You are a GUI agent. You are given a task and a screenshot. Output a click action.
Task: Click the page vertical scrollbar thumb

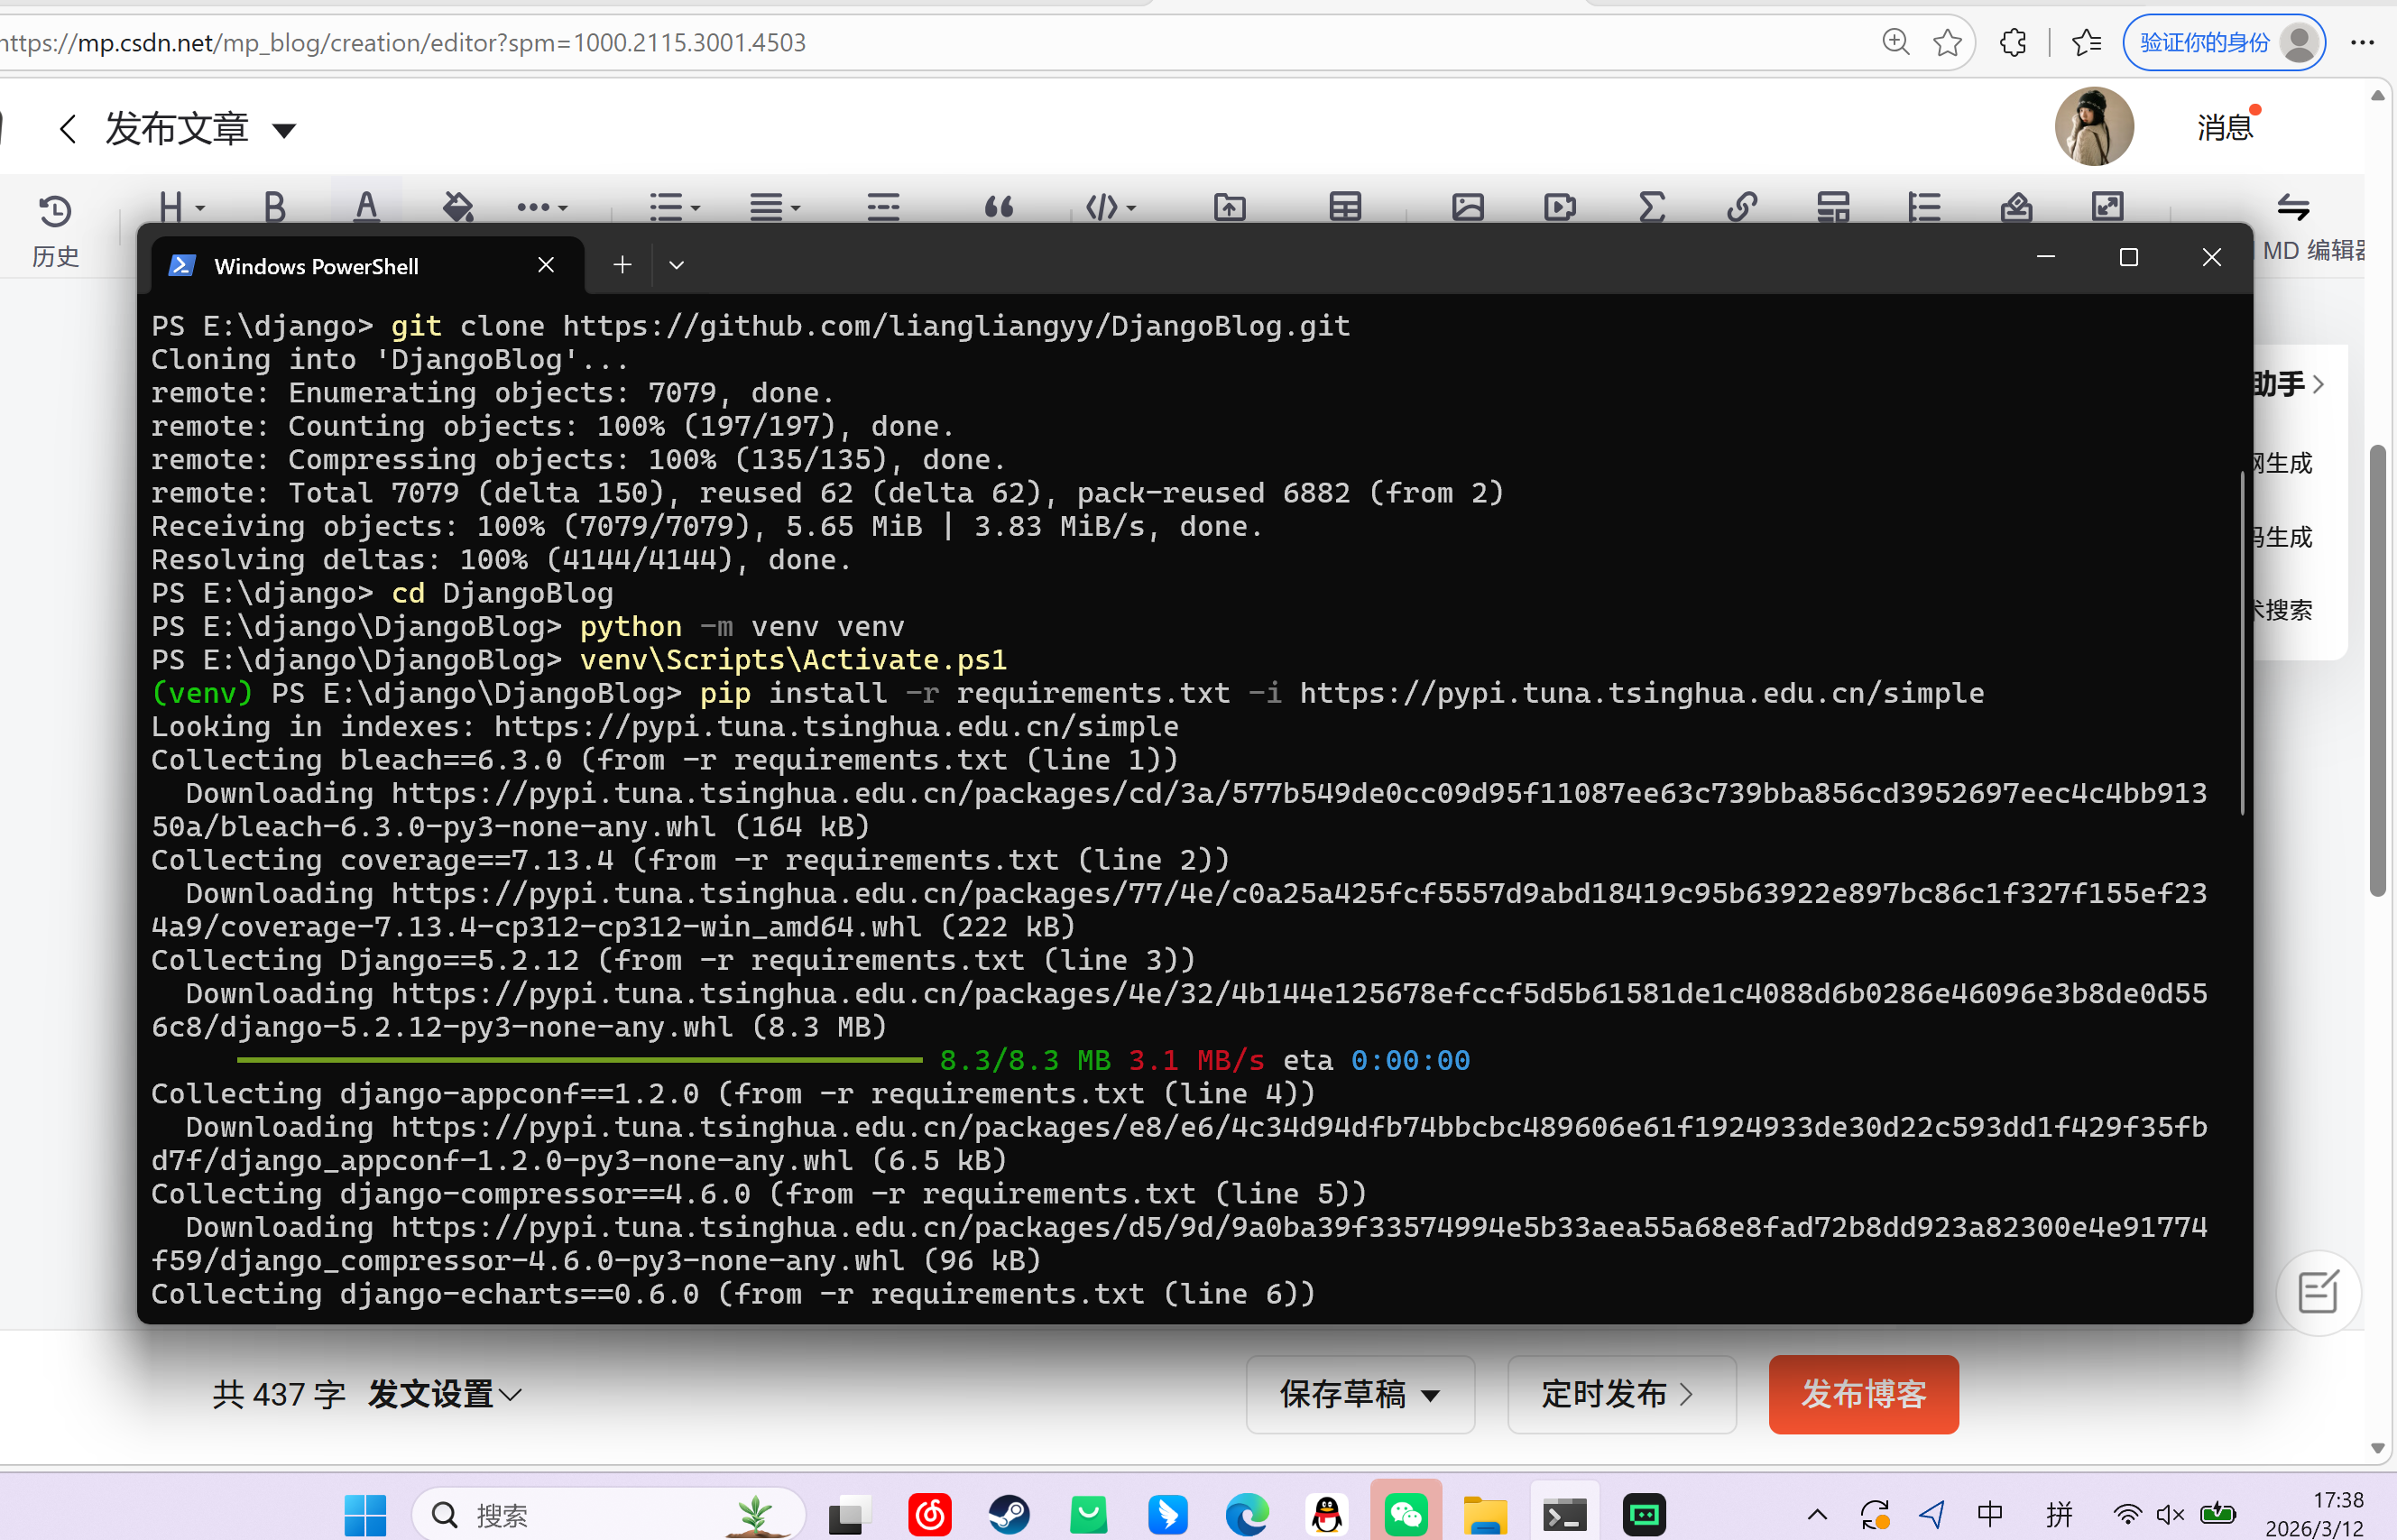2378,670
